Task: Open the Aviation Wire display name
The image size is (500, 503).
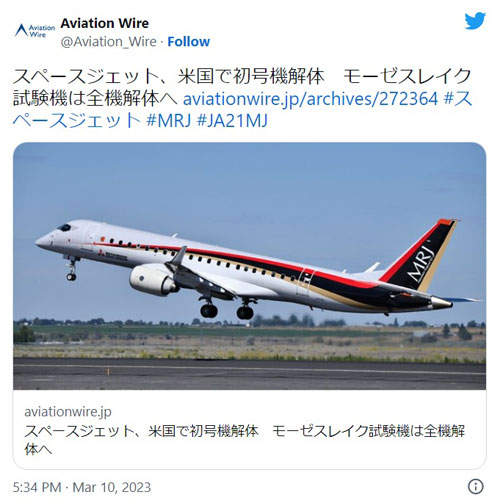Action: tap(104, 23)
